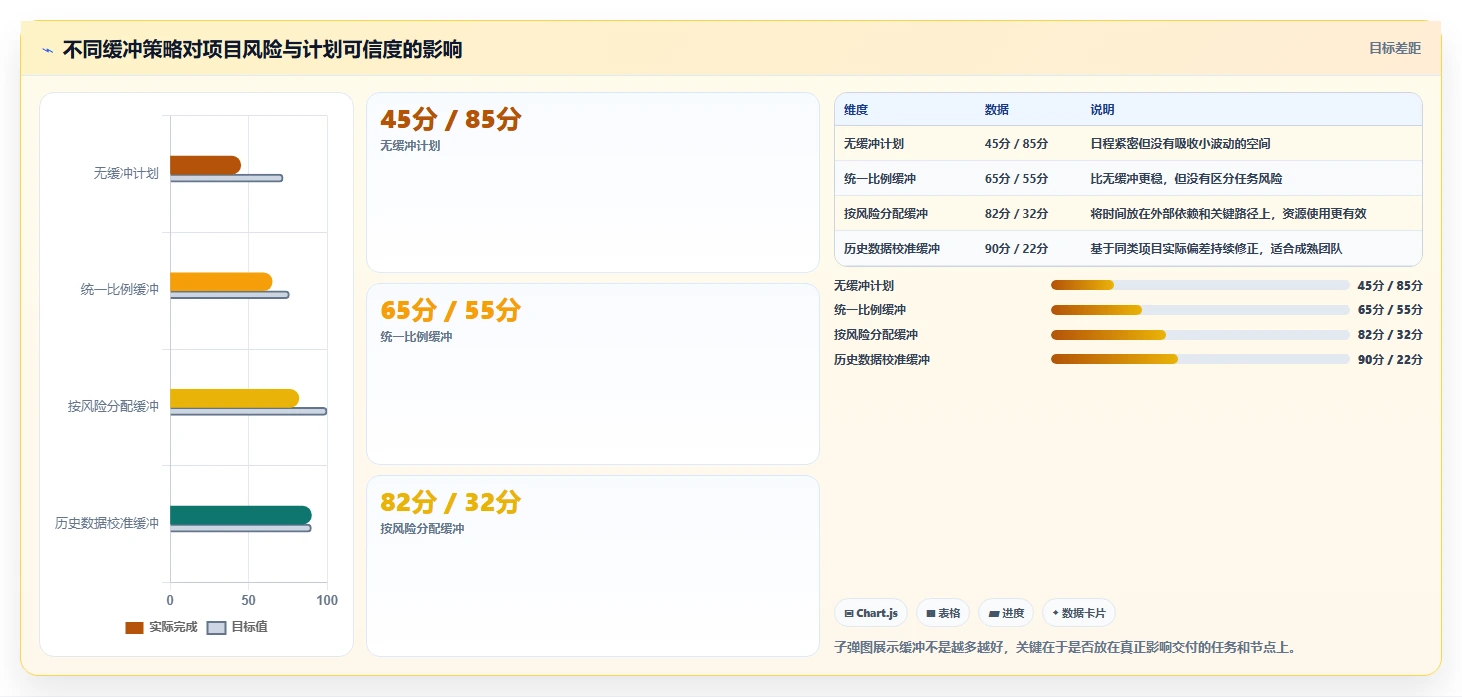Click progress value 45分 / 85分 at right
This screenshot has height=697, width=1462.
[1390, 286]
